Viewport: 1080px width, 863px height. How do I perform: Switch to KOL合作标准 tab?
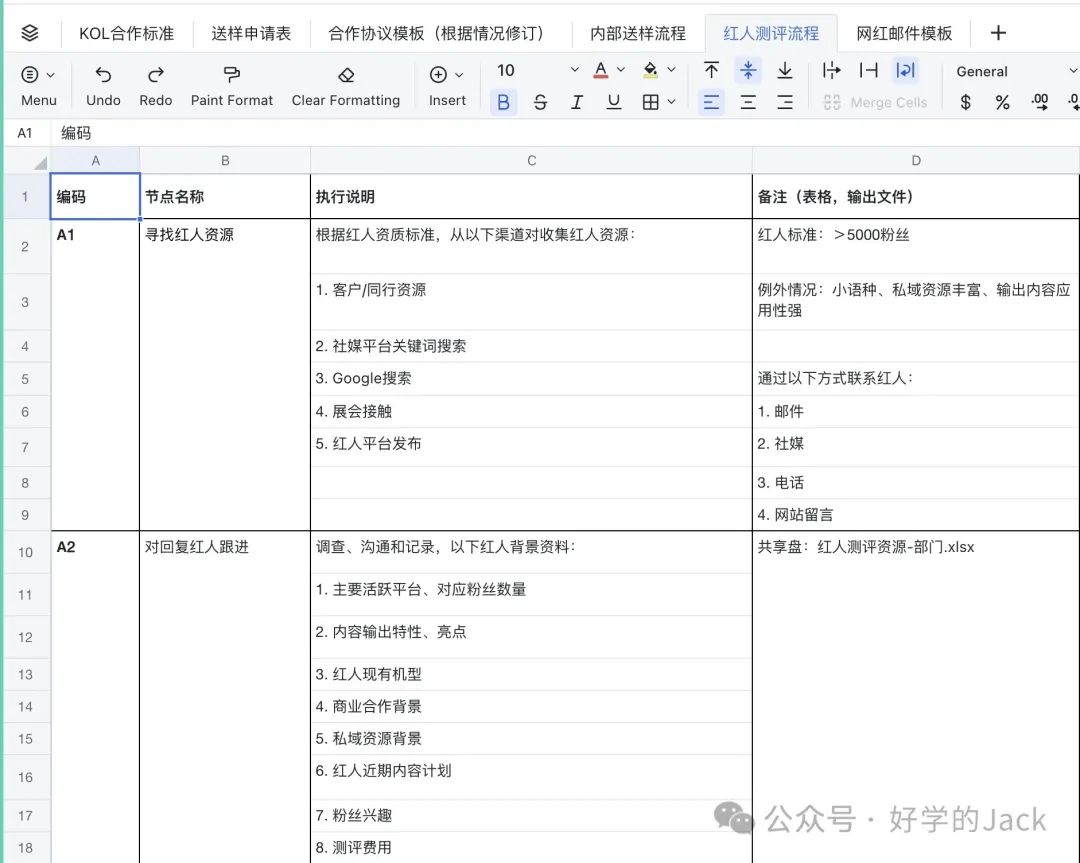point(127,33)
